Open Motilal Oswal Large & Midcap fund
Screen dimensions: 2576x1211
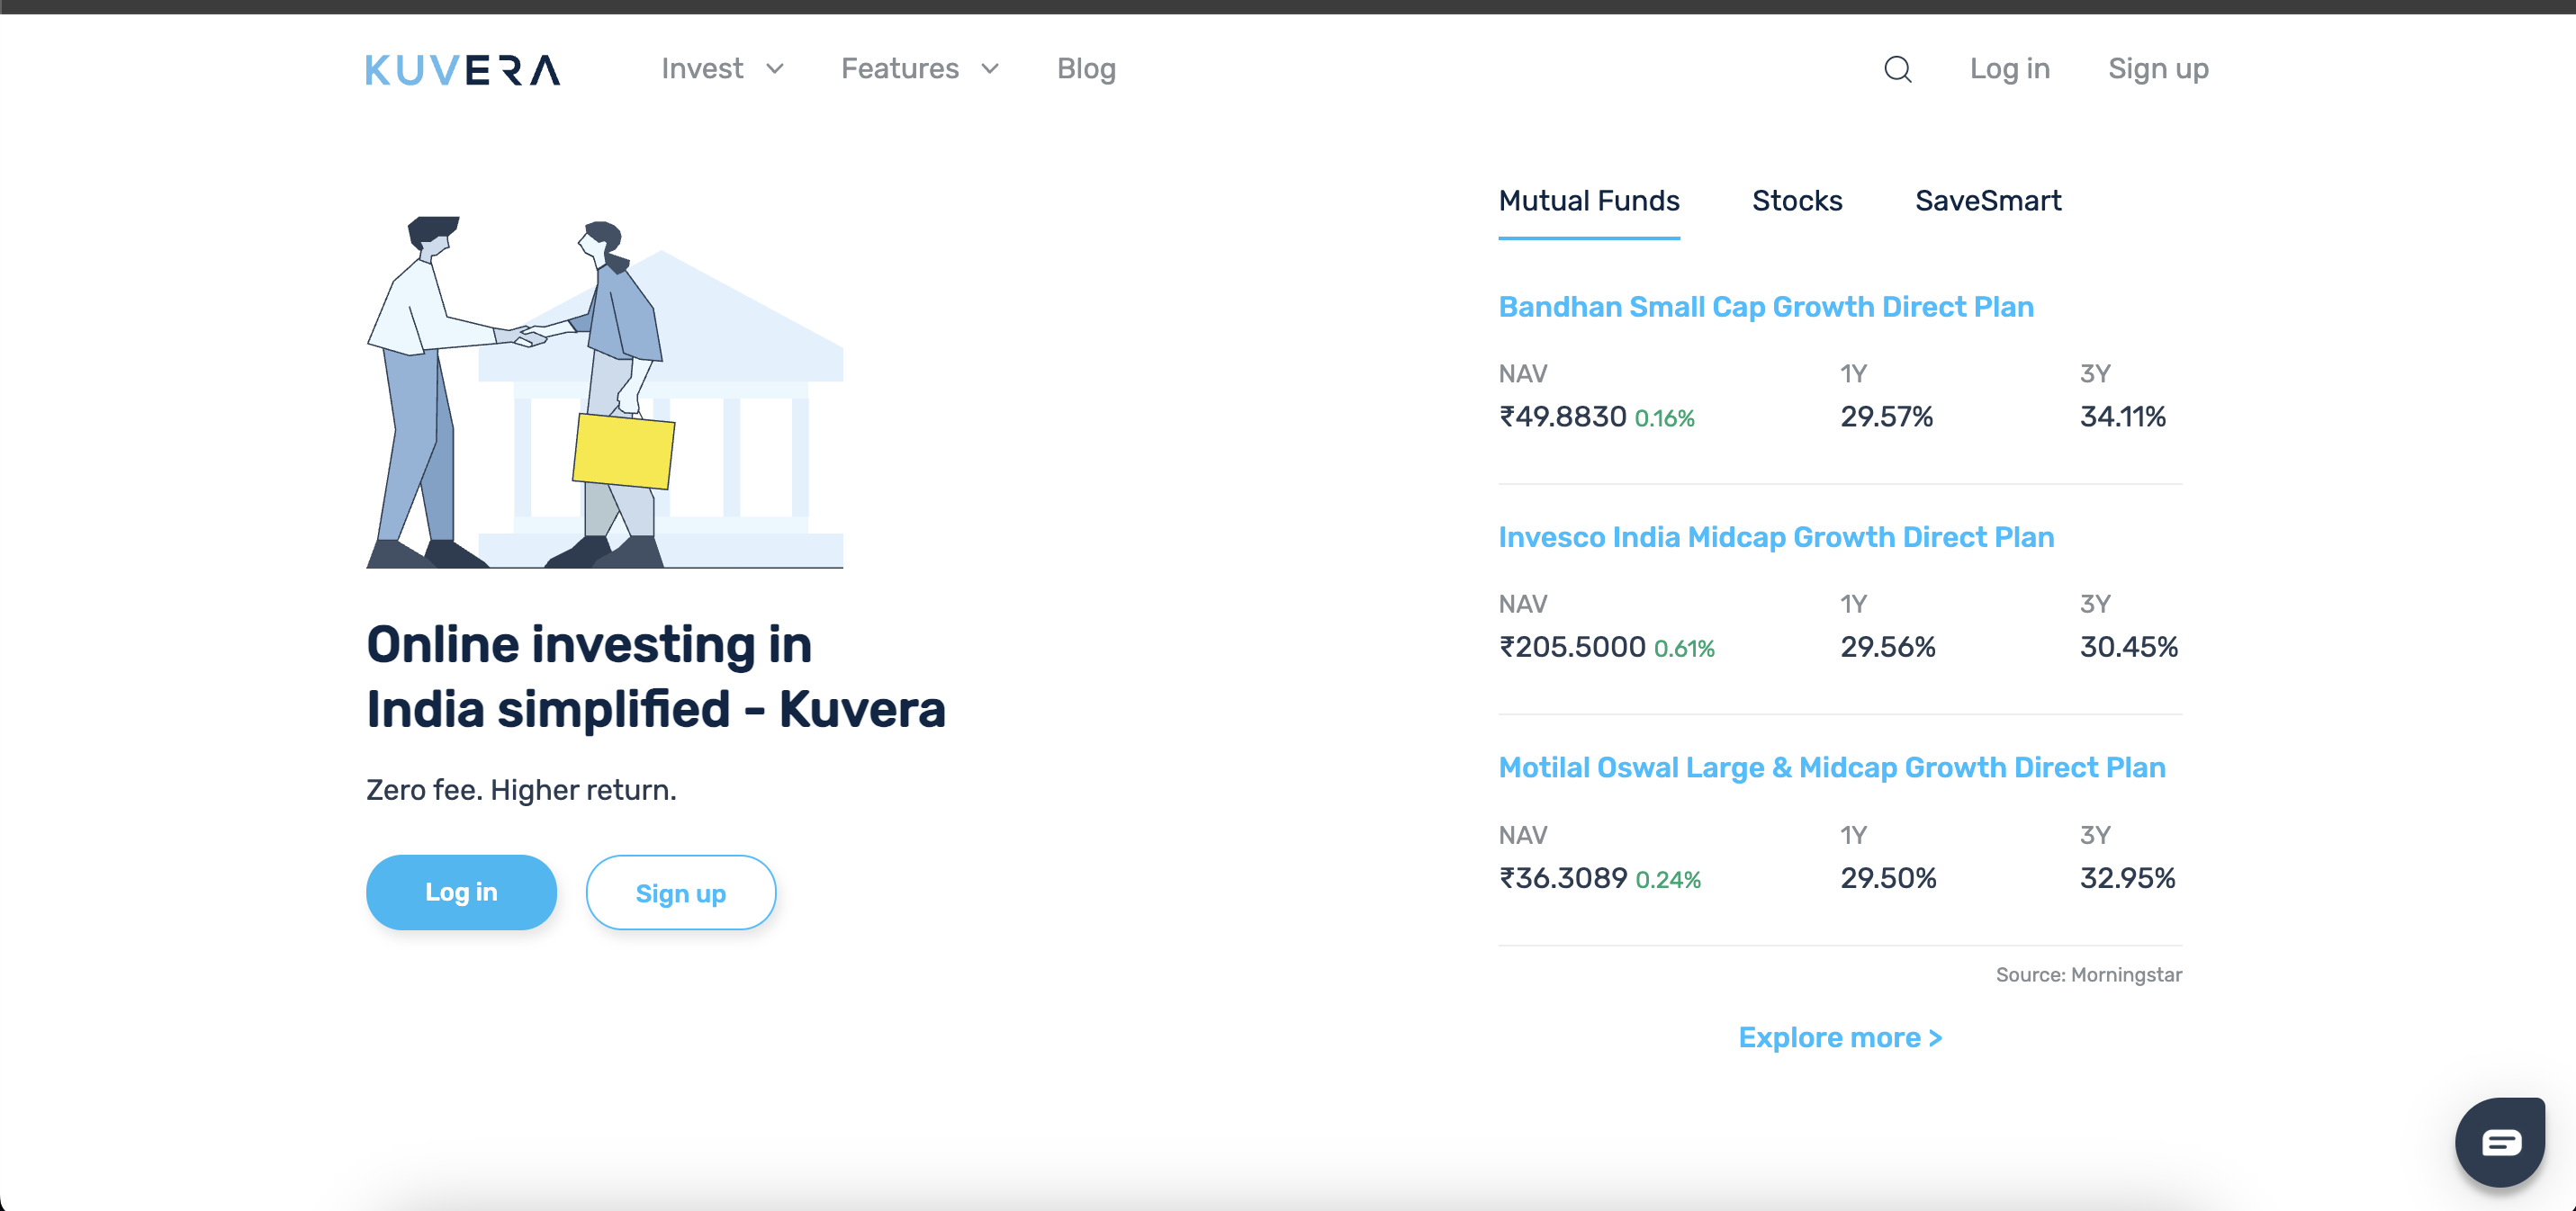1831,768
